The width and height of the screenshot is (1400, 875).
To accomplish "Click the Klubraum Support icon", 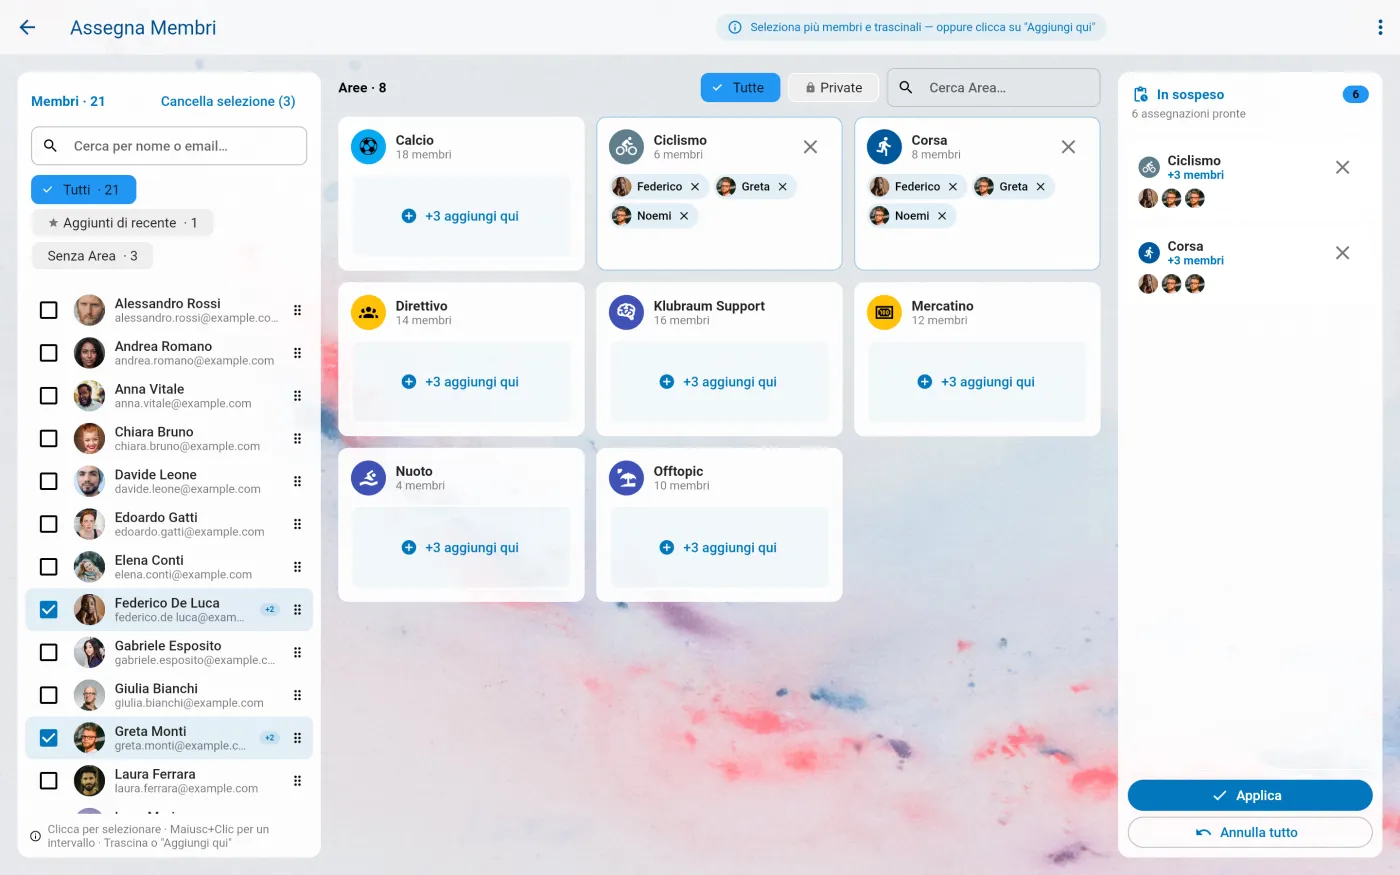I will point(626,313).
